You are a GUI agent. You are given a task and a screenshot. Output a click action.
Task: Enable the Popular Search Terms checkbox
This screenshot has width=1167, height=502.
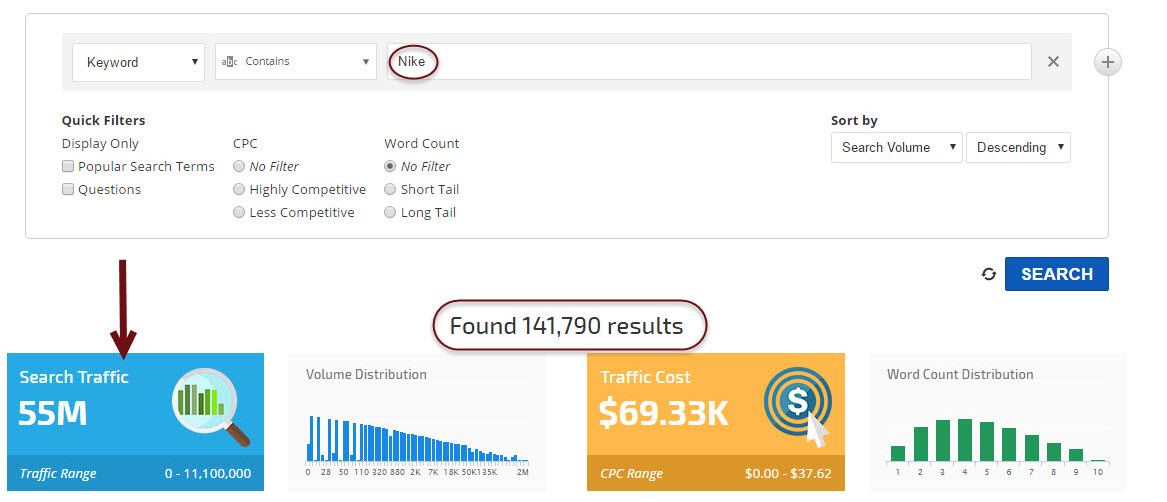[68, 167]
